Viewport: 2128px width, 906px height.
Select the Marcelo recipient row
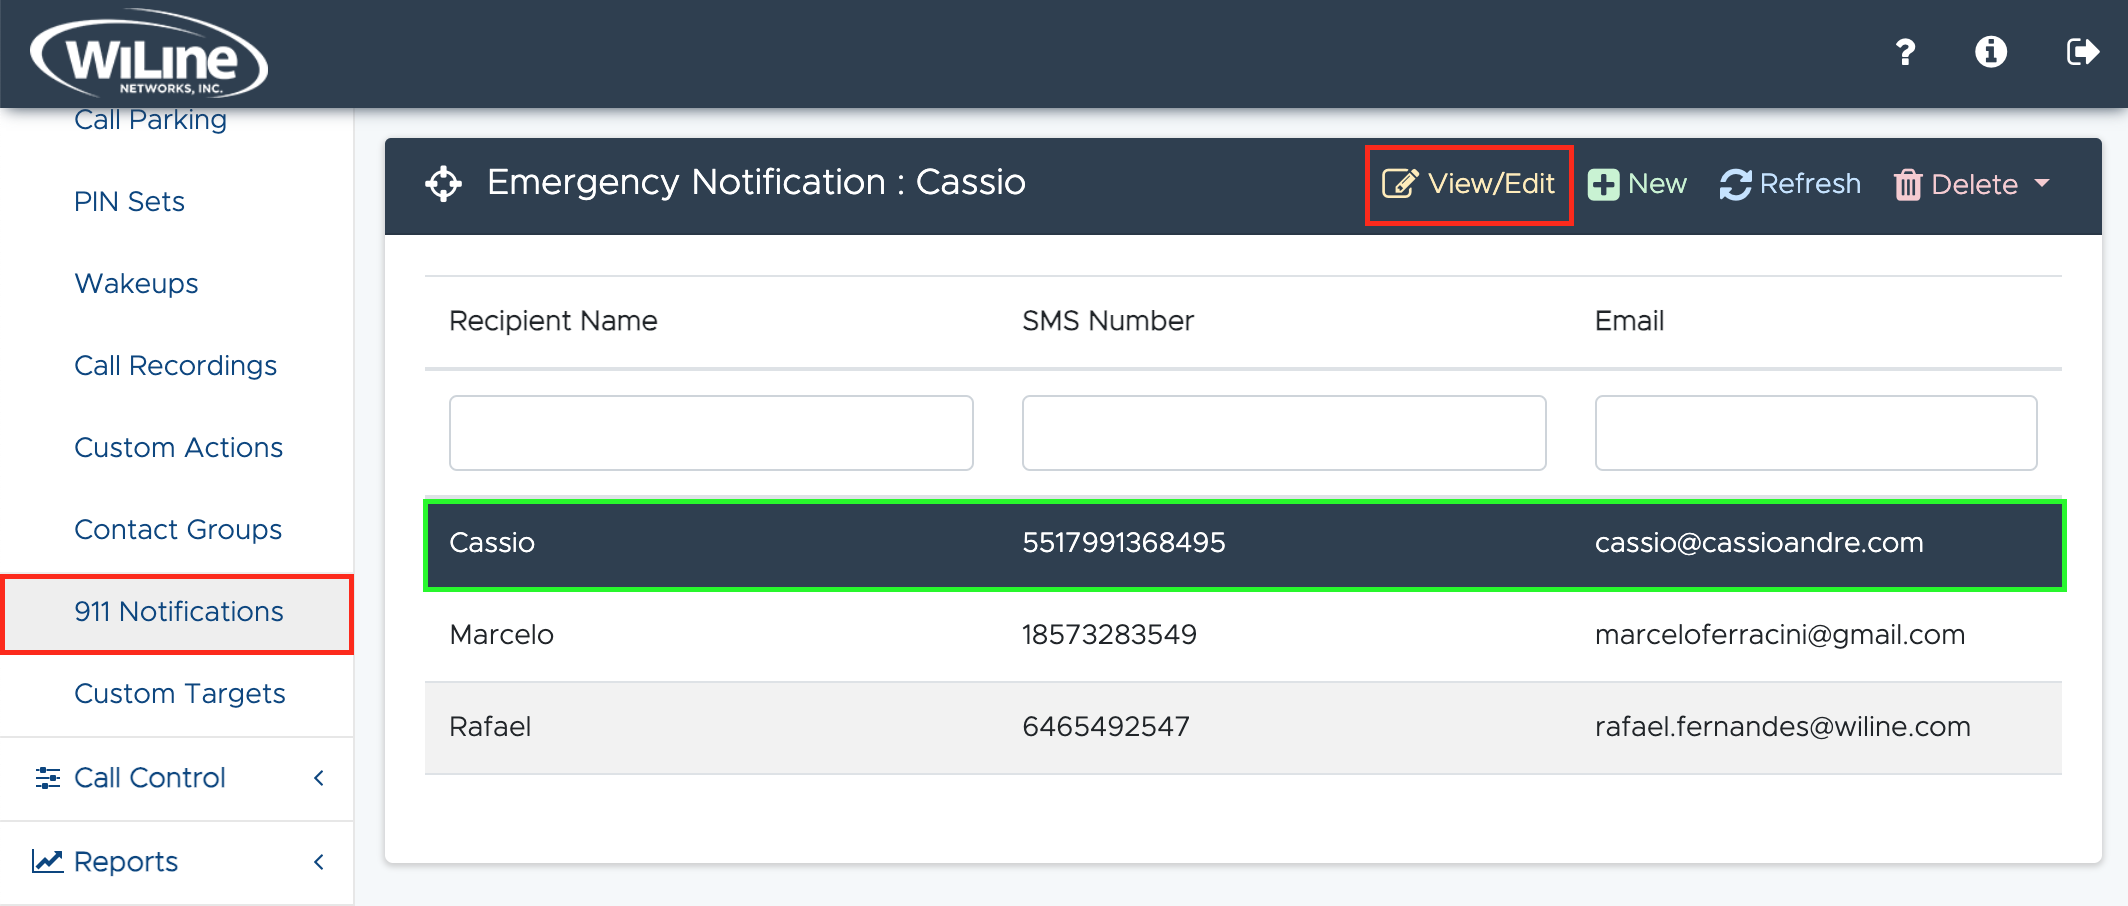click(1243, 635)
